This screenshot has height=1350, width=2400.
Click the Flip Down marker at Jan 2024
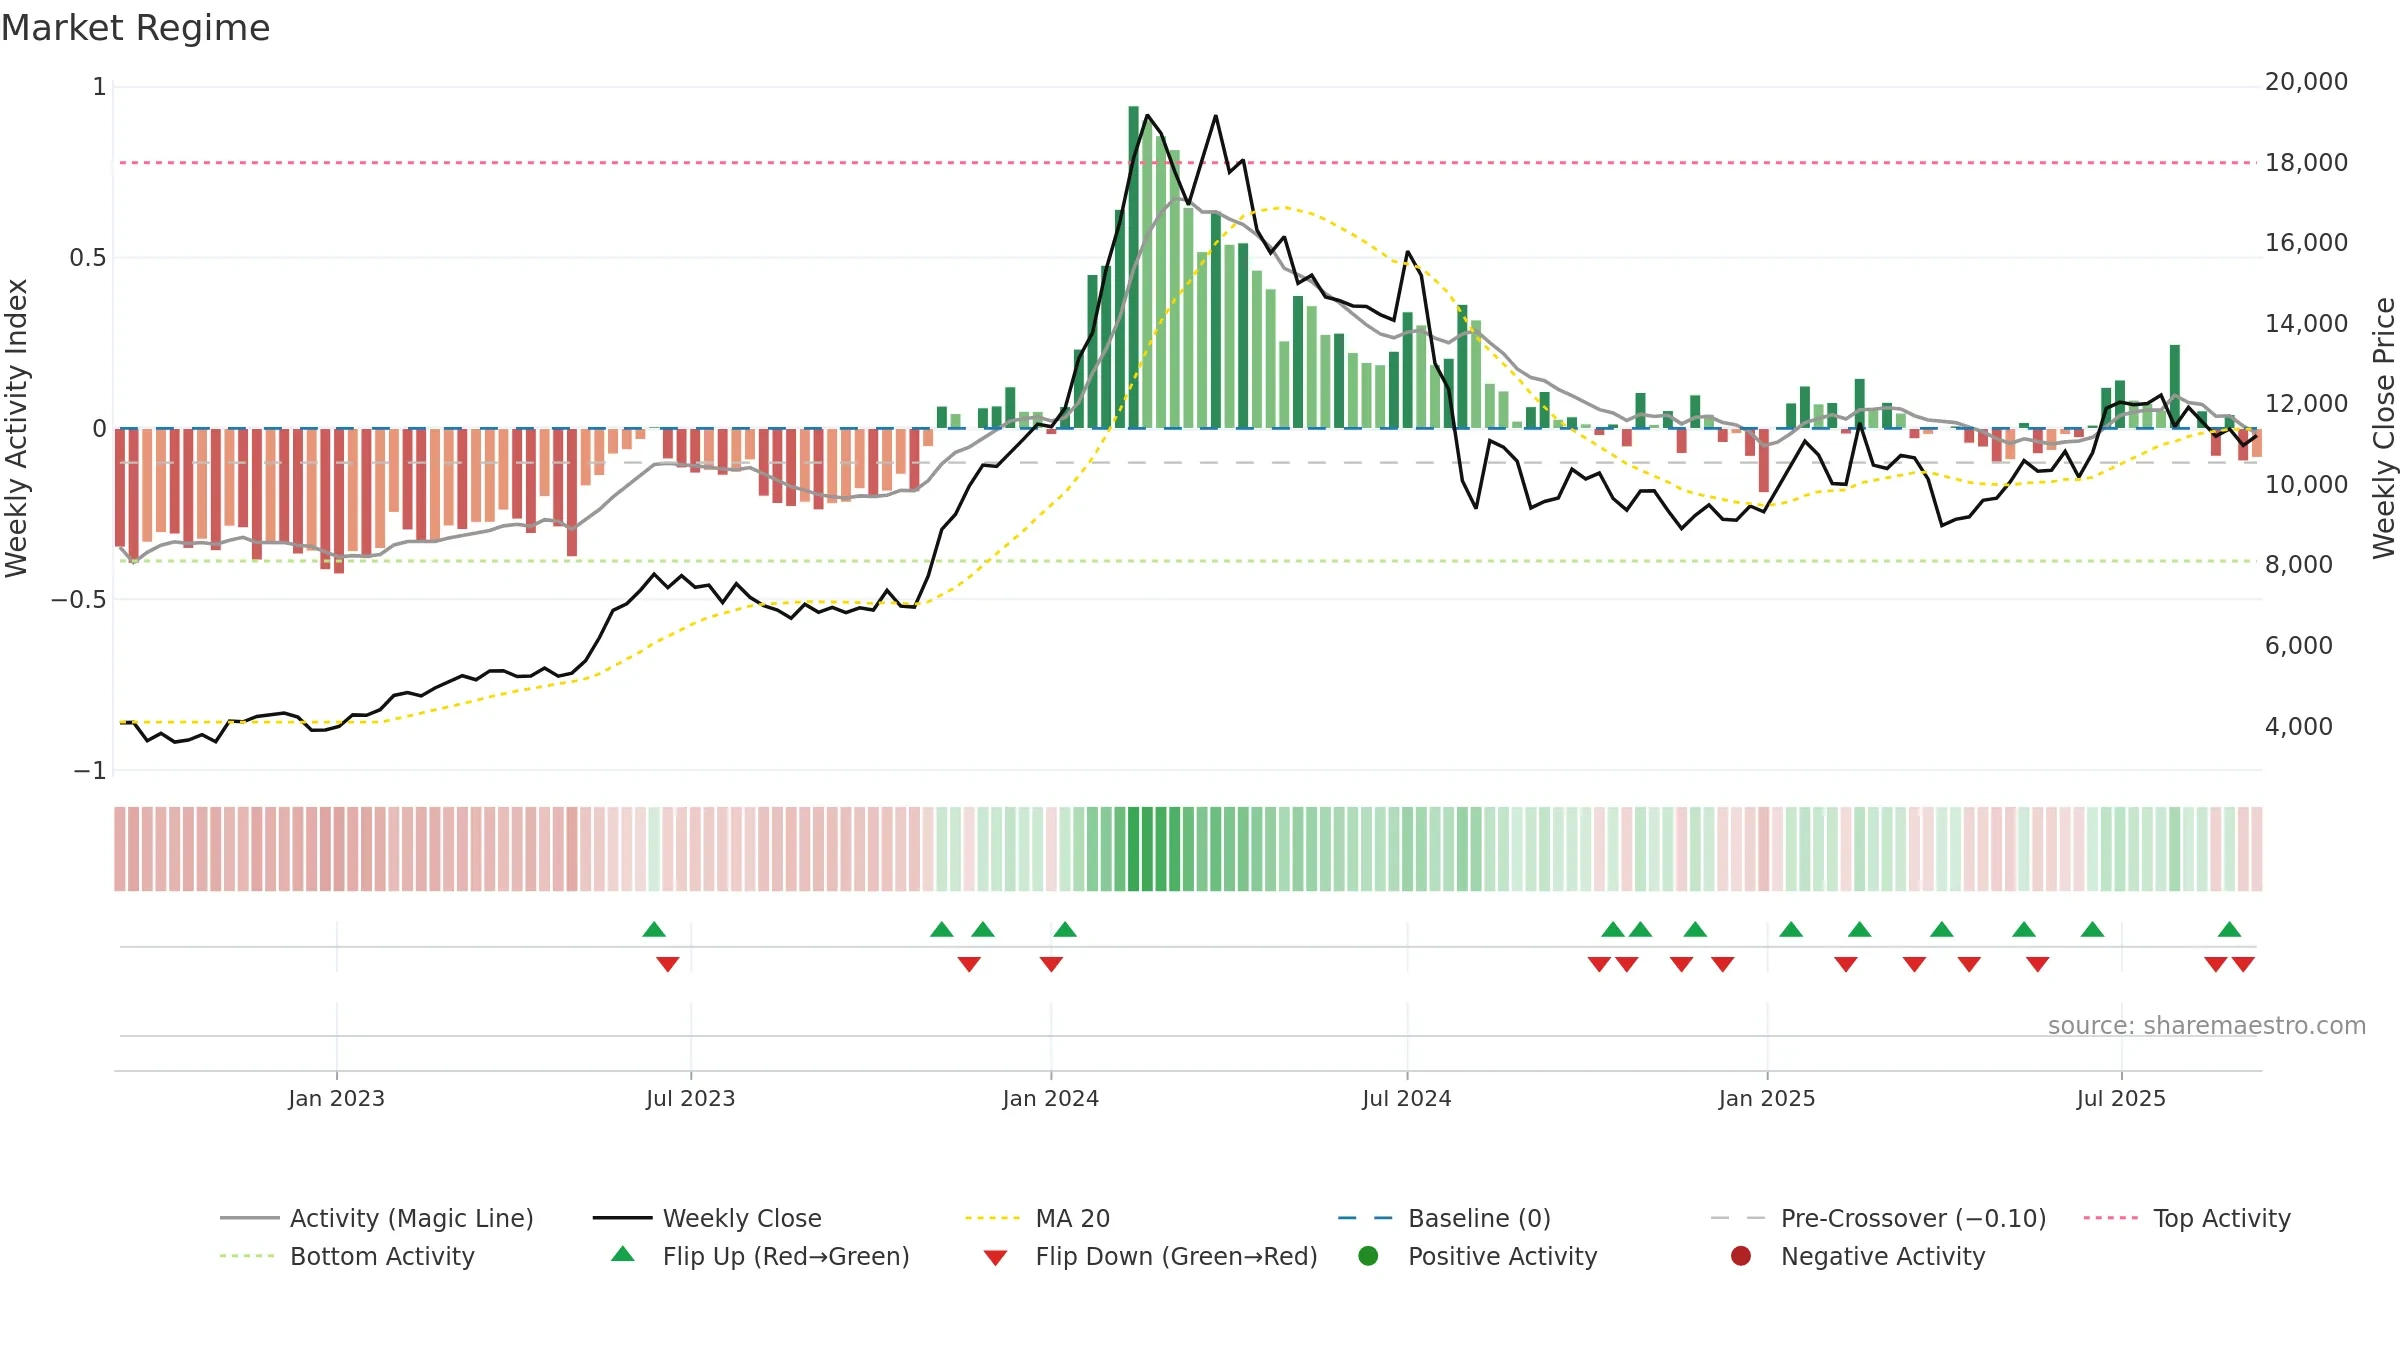tap(1051, 964)
